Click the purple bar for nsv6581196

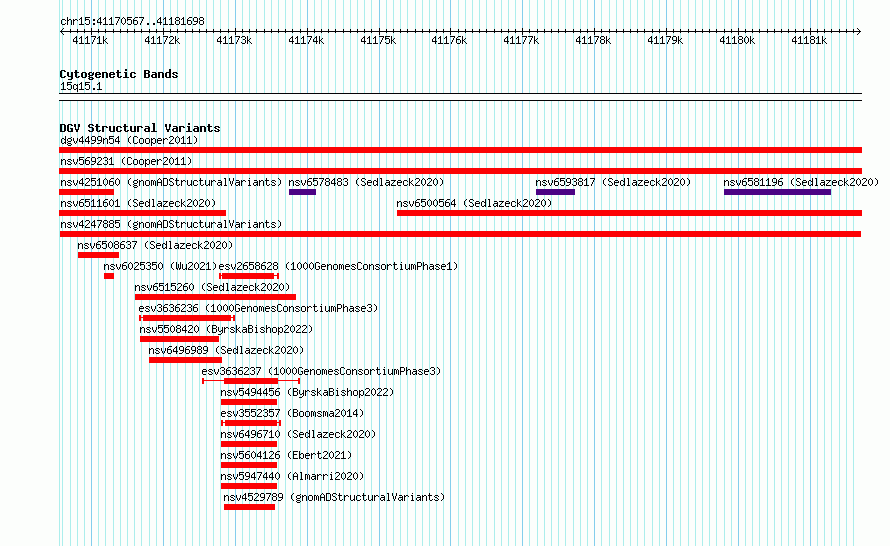coord(778,192)
